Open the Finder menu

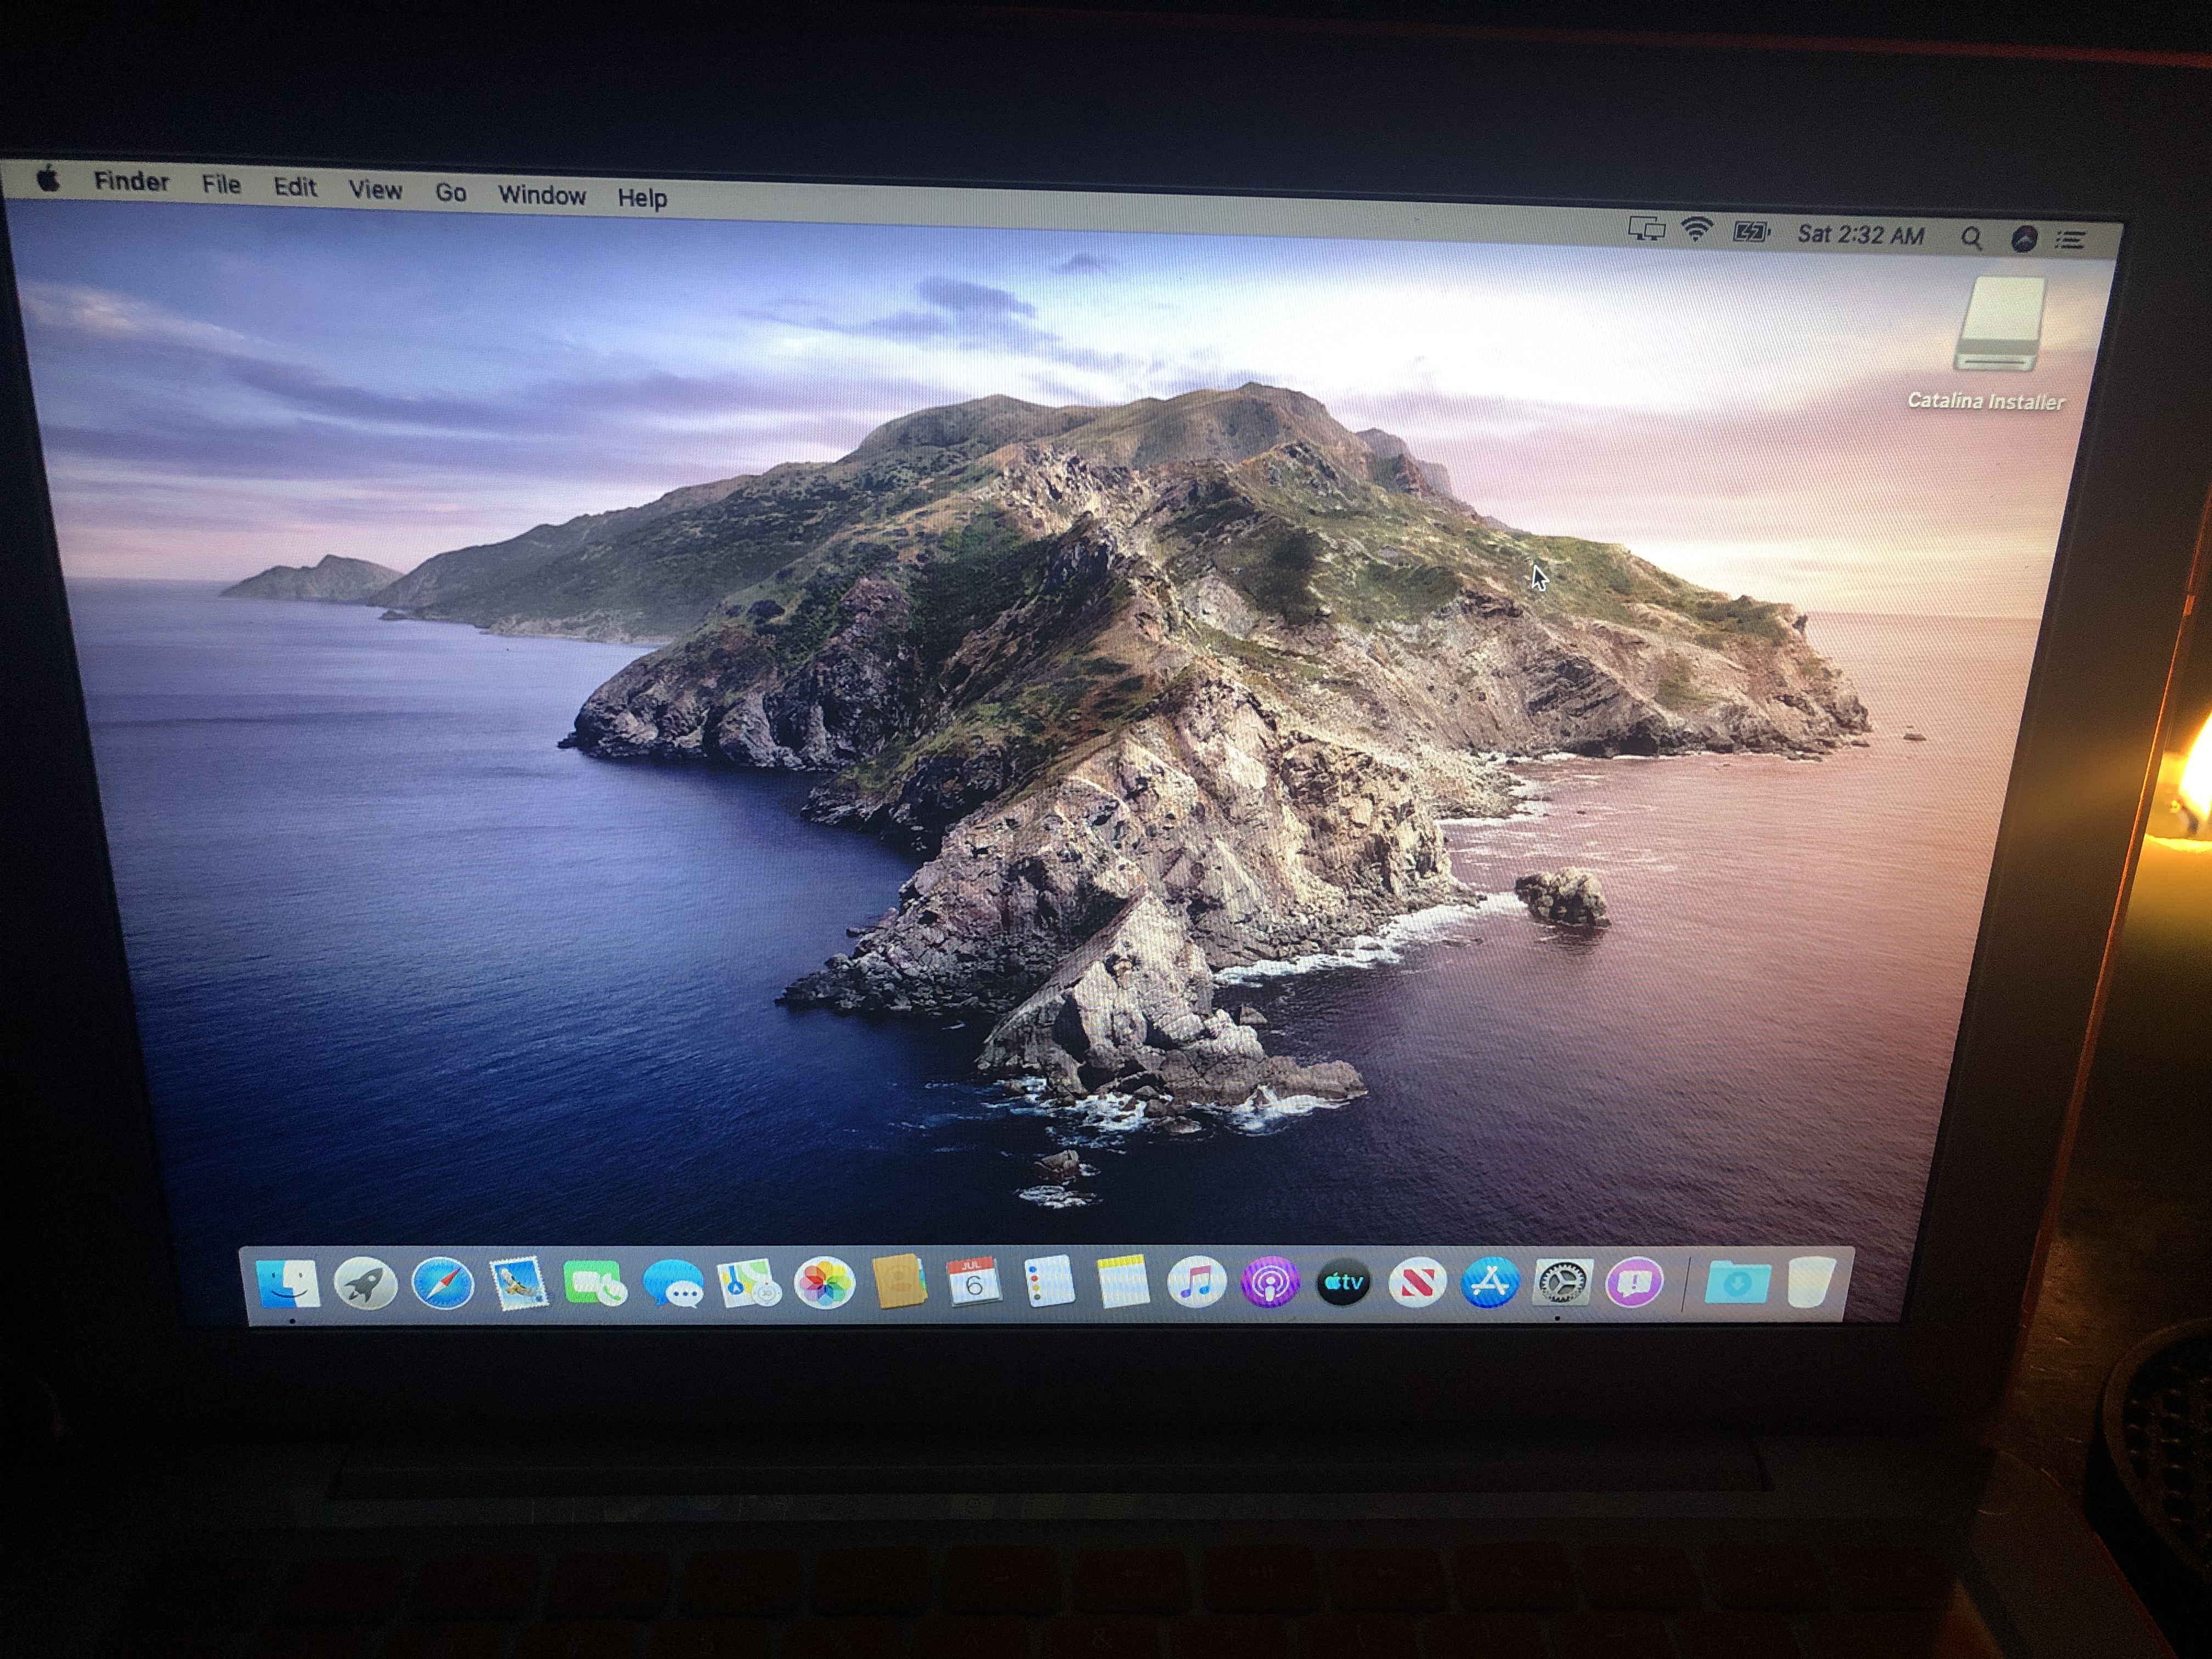point(131,181)
